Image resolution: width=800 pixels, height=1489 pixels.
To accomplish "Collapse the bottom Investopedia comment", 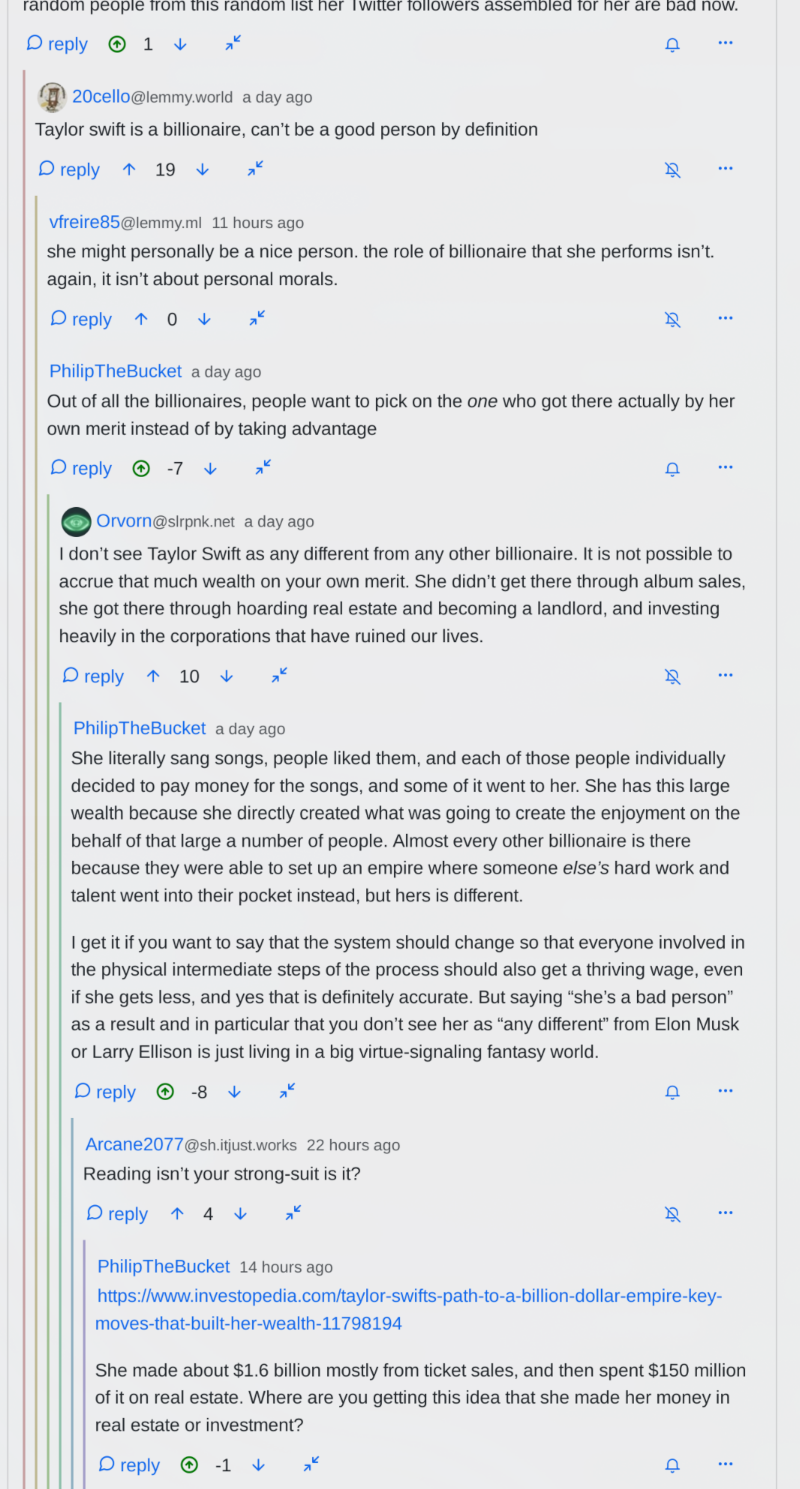I will [310, 1464].
